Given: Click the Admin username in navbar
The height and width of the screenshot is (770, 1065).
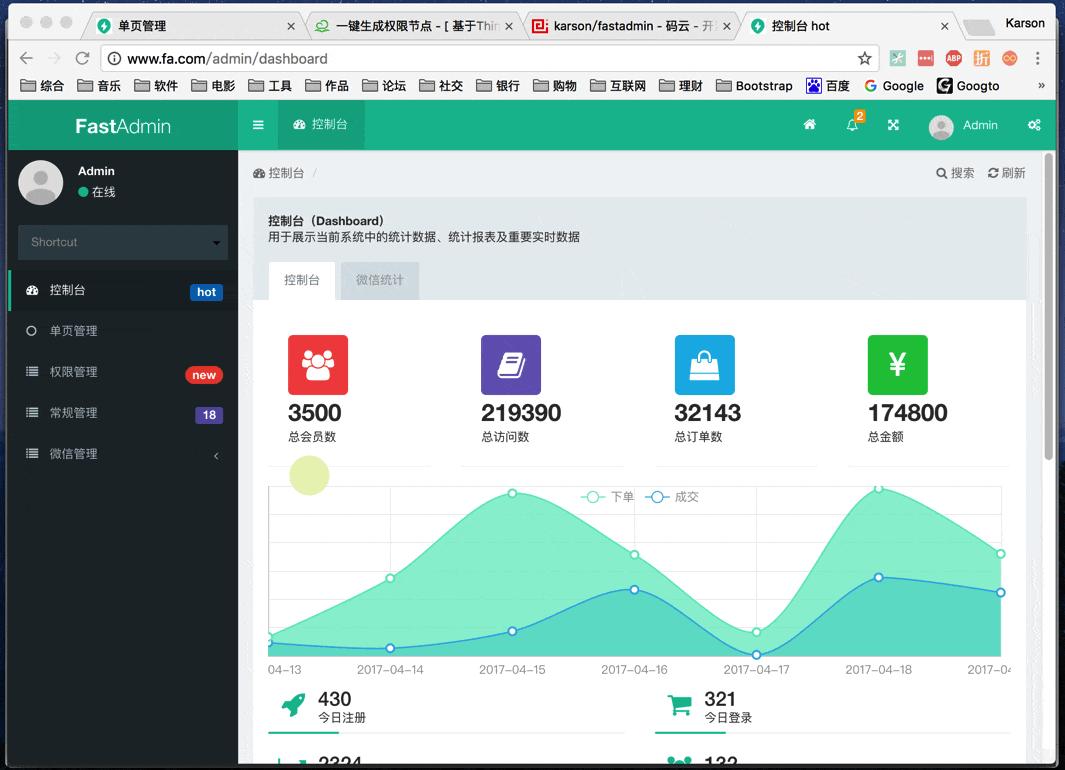Looking at the screenshot, I should (x=980, y=126).
